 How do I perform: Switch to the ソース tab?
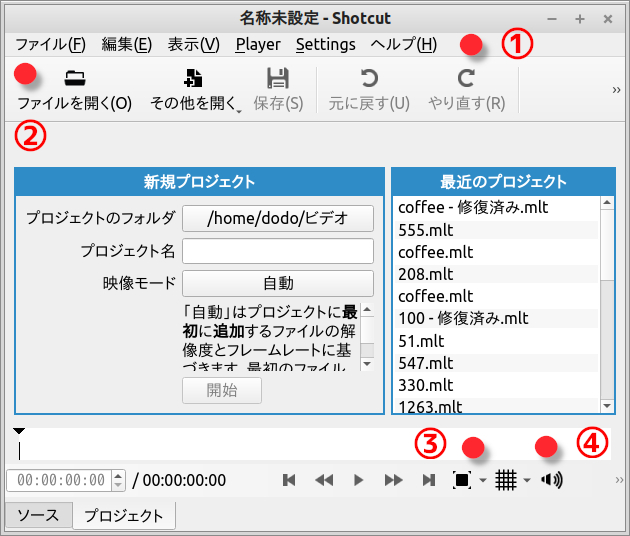[39, 516]
